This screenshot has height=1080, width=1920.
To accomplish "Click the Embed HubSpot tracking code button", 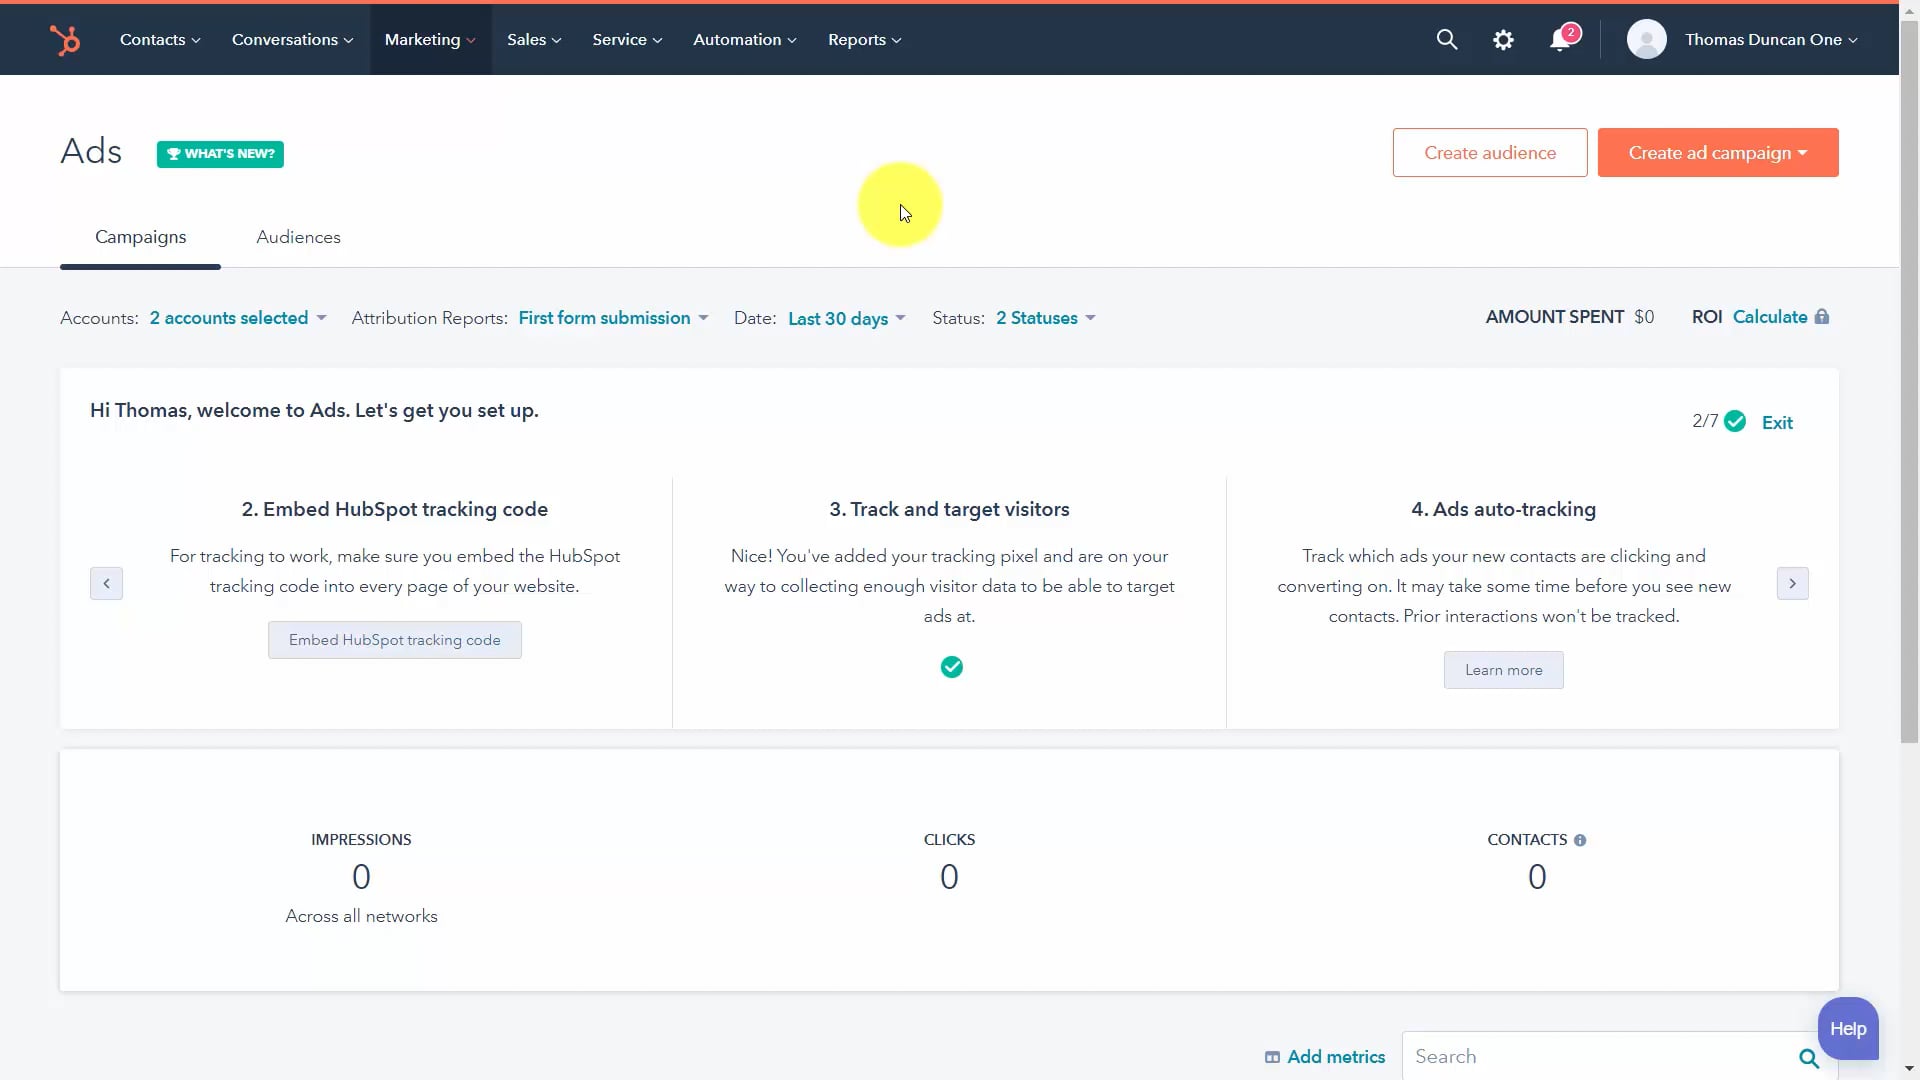I will [394, 639].
